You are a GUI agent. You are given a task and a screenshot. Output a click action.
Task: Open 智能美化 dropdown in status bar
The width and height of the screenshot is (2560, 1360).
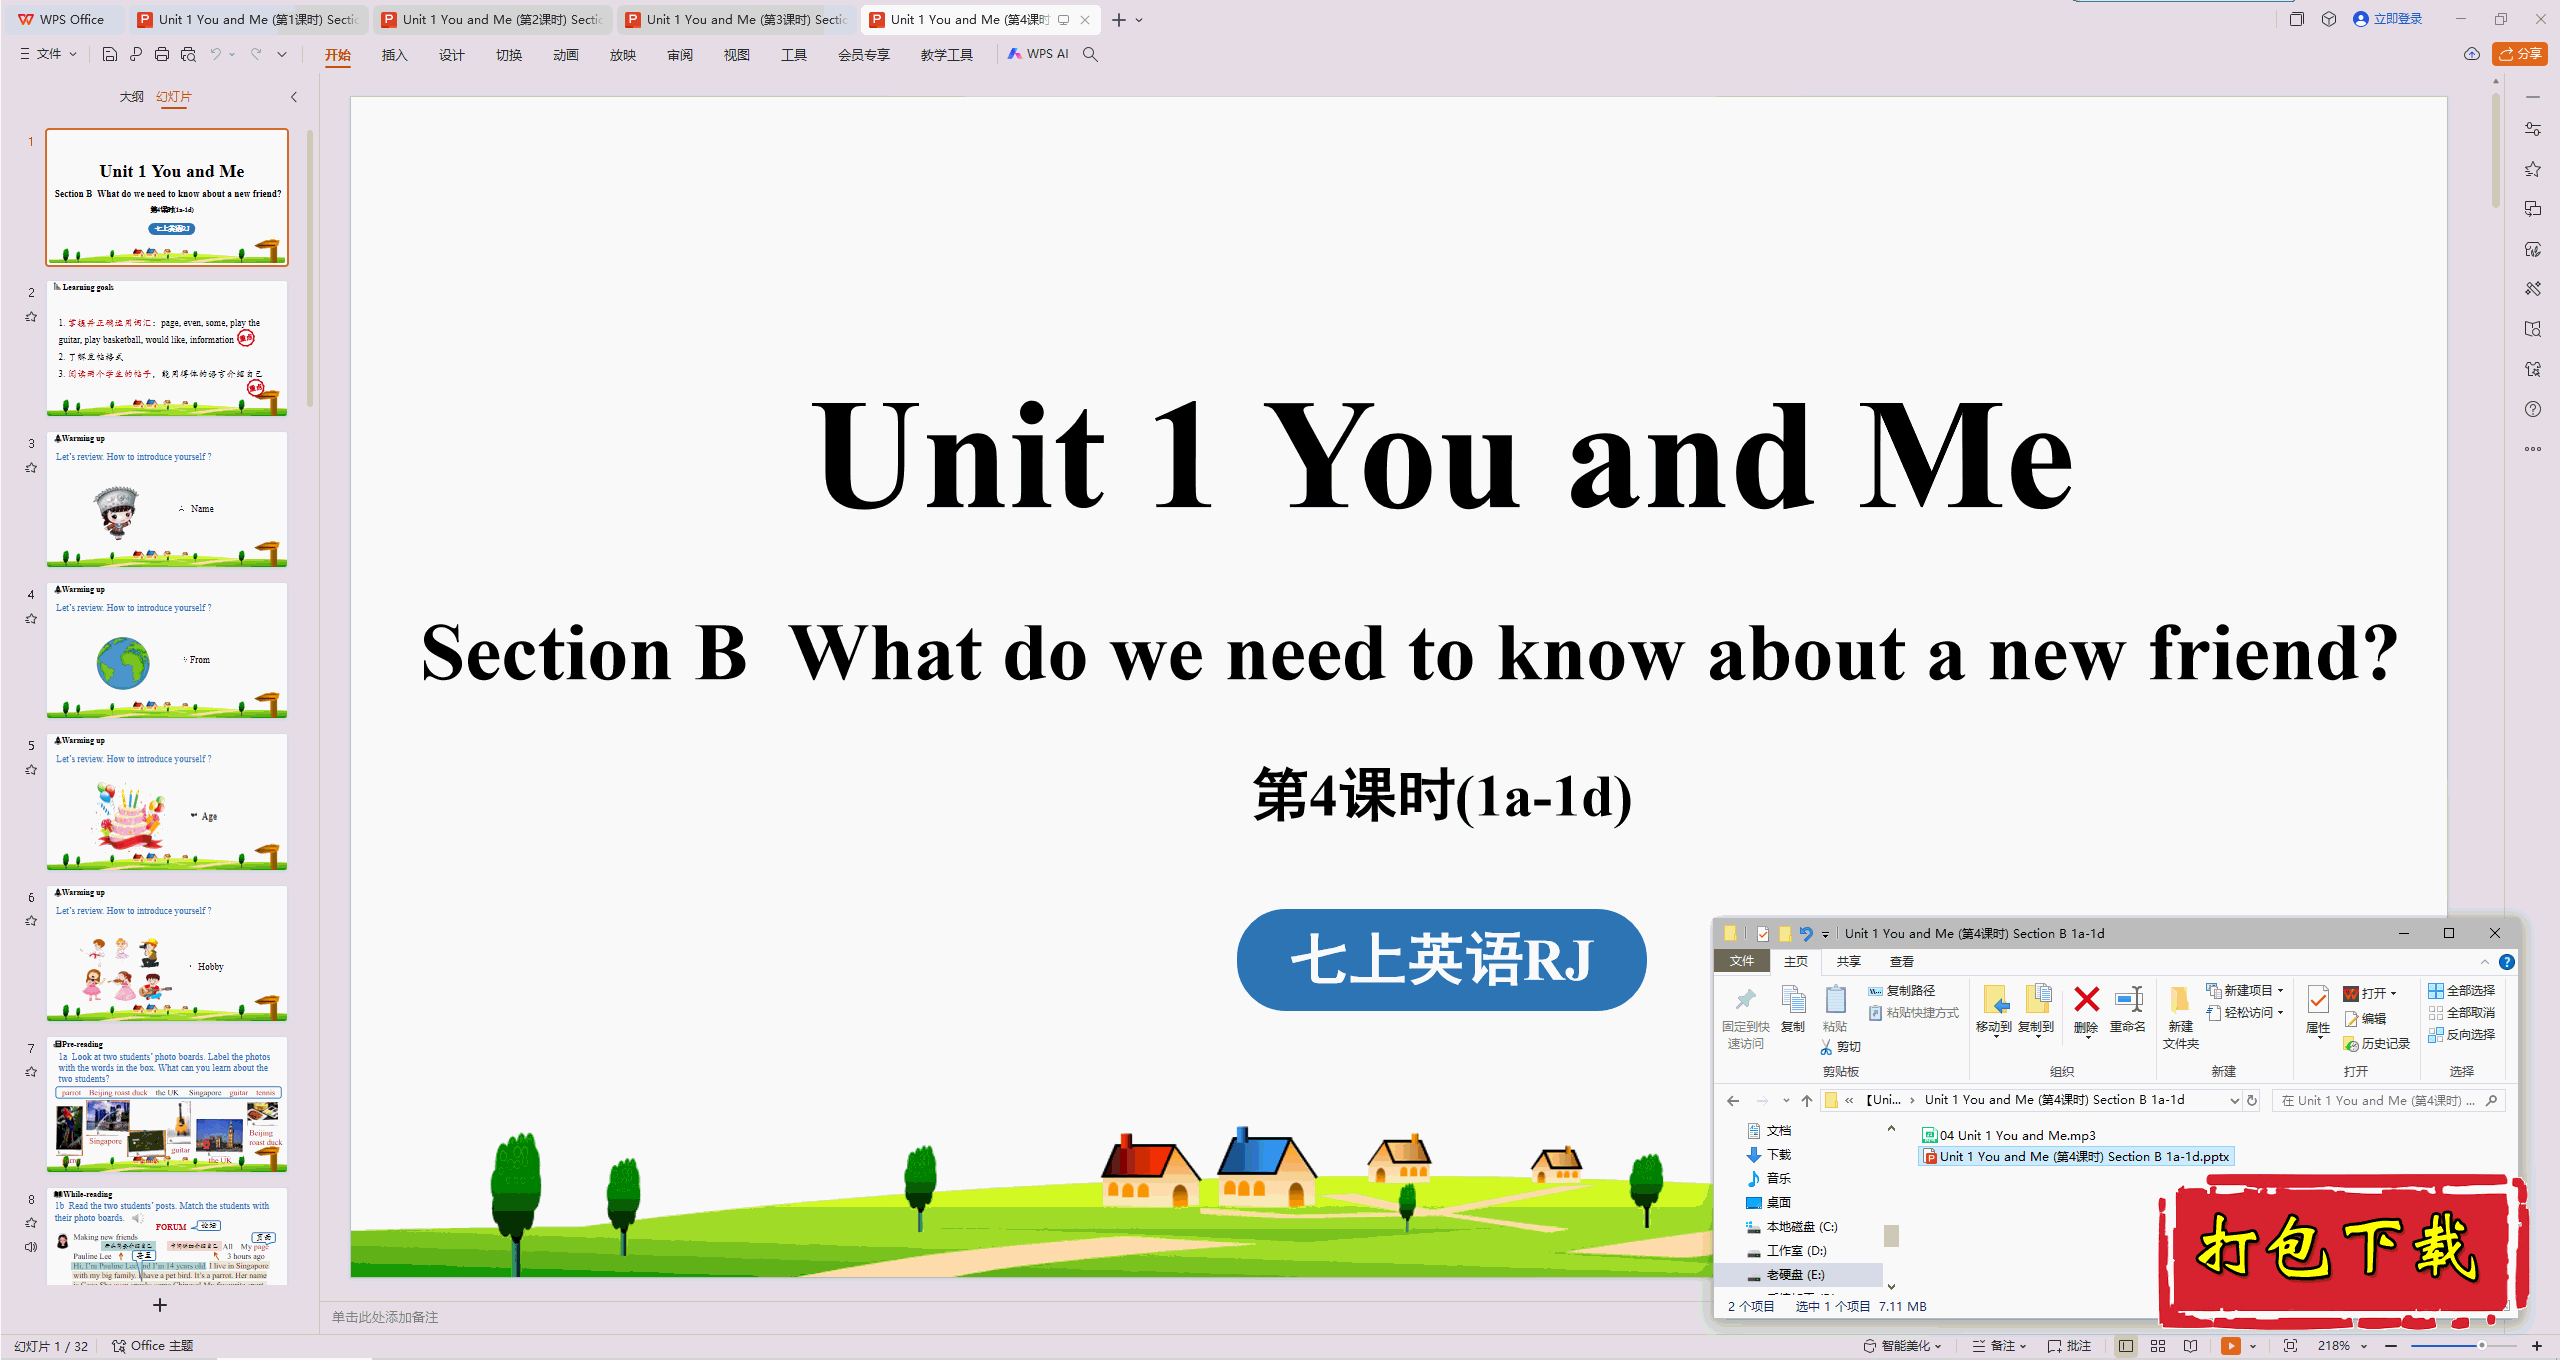tap(1903, 1346)
